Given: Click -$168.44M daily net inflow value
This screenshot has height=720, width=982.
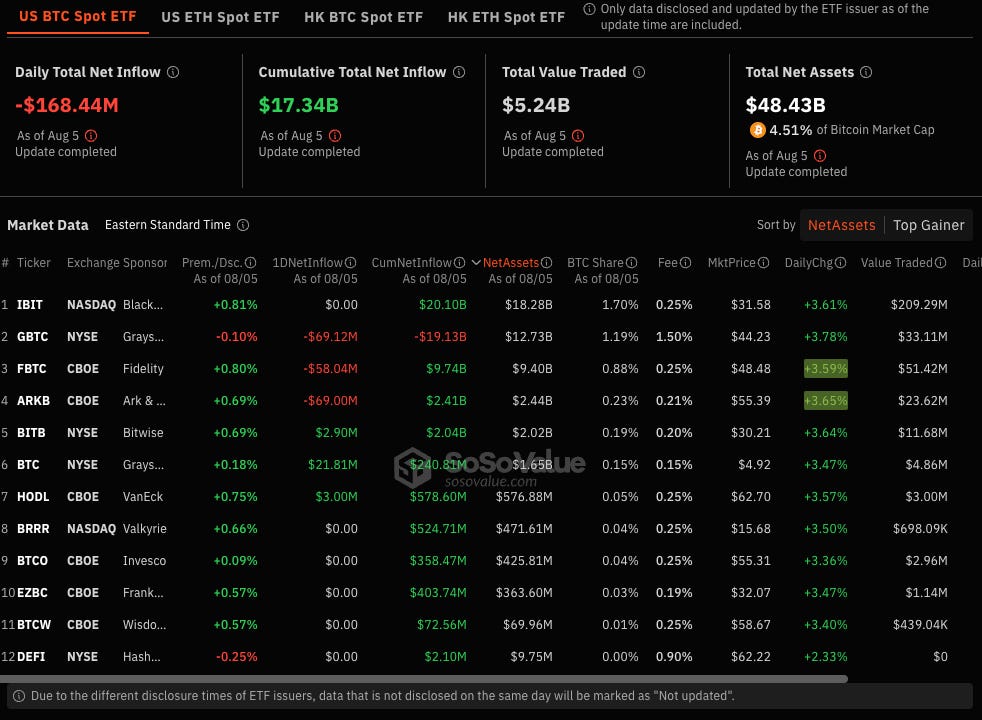Looking at the screenshot, I should [x=67, y=105].
